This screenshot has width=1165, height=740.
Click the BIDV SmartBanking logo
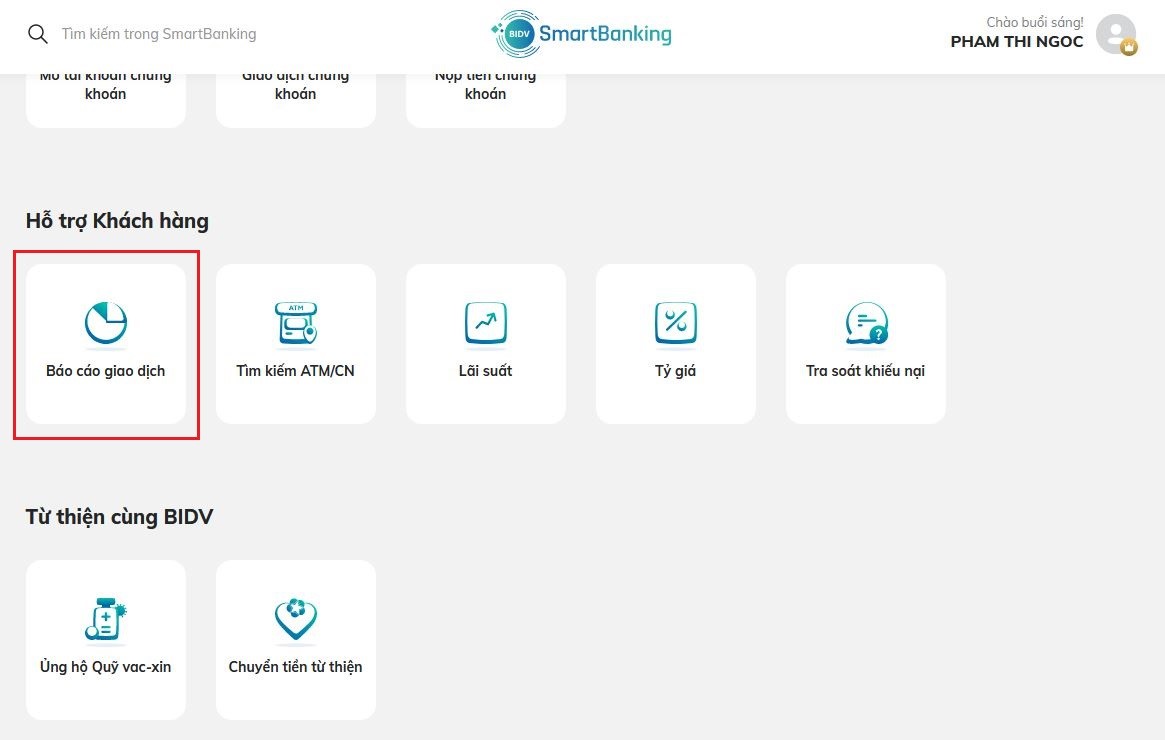tap(581, 34)
